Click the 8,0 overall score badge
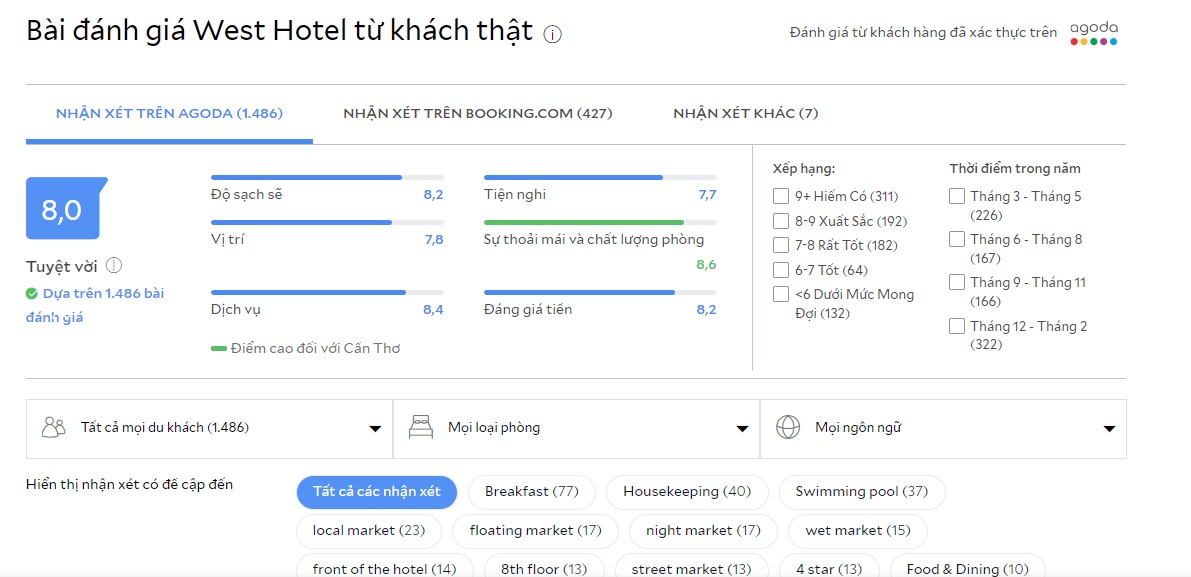 coord(63,209)
